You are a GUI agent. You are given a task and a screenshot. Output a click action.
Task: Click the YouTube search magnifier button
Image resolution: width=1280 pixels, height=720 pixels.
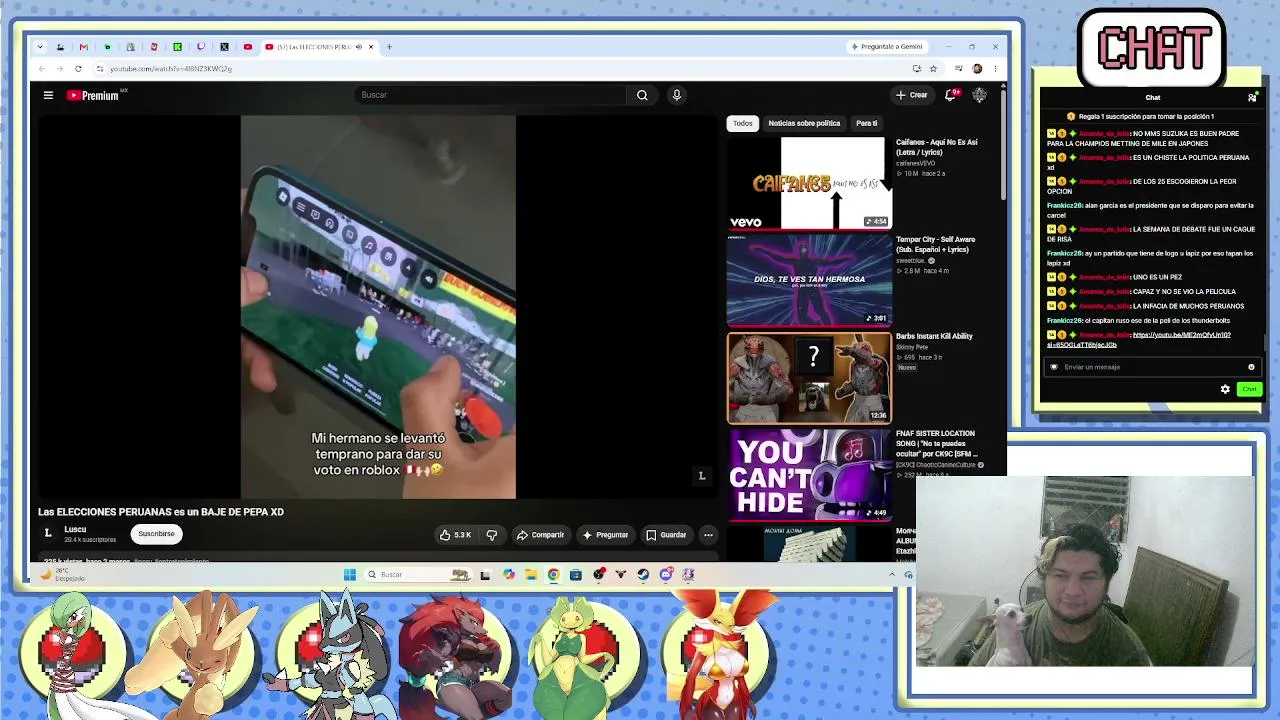click(642, 95)
